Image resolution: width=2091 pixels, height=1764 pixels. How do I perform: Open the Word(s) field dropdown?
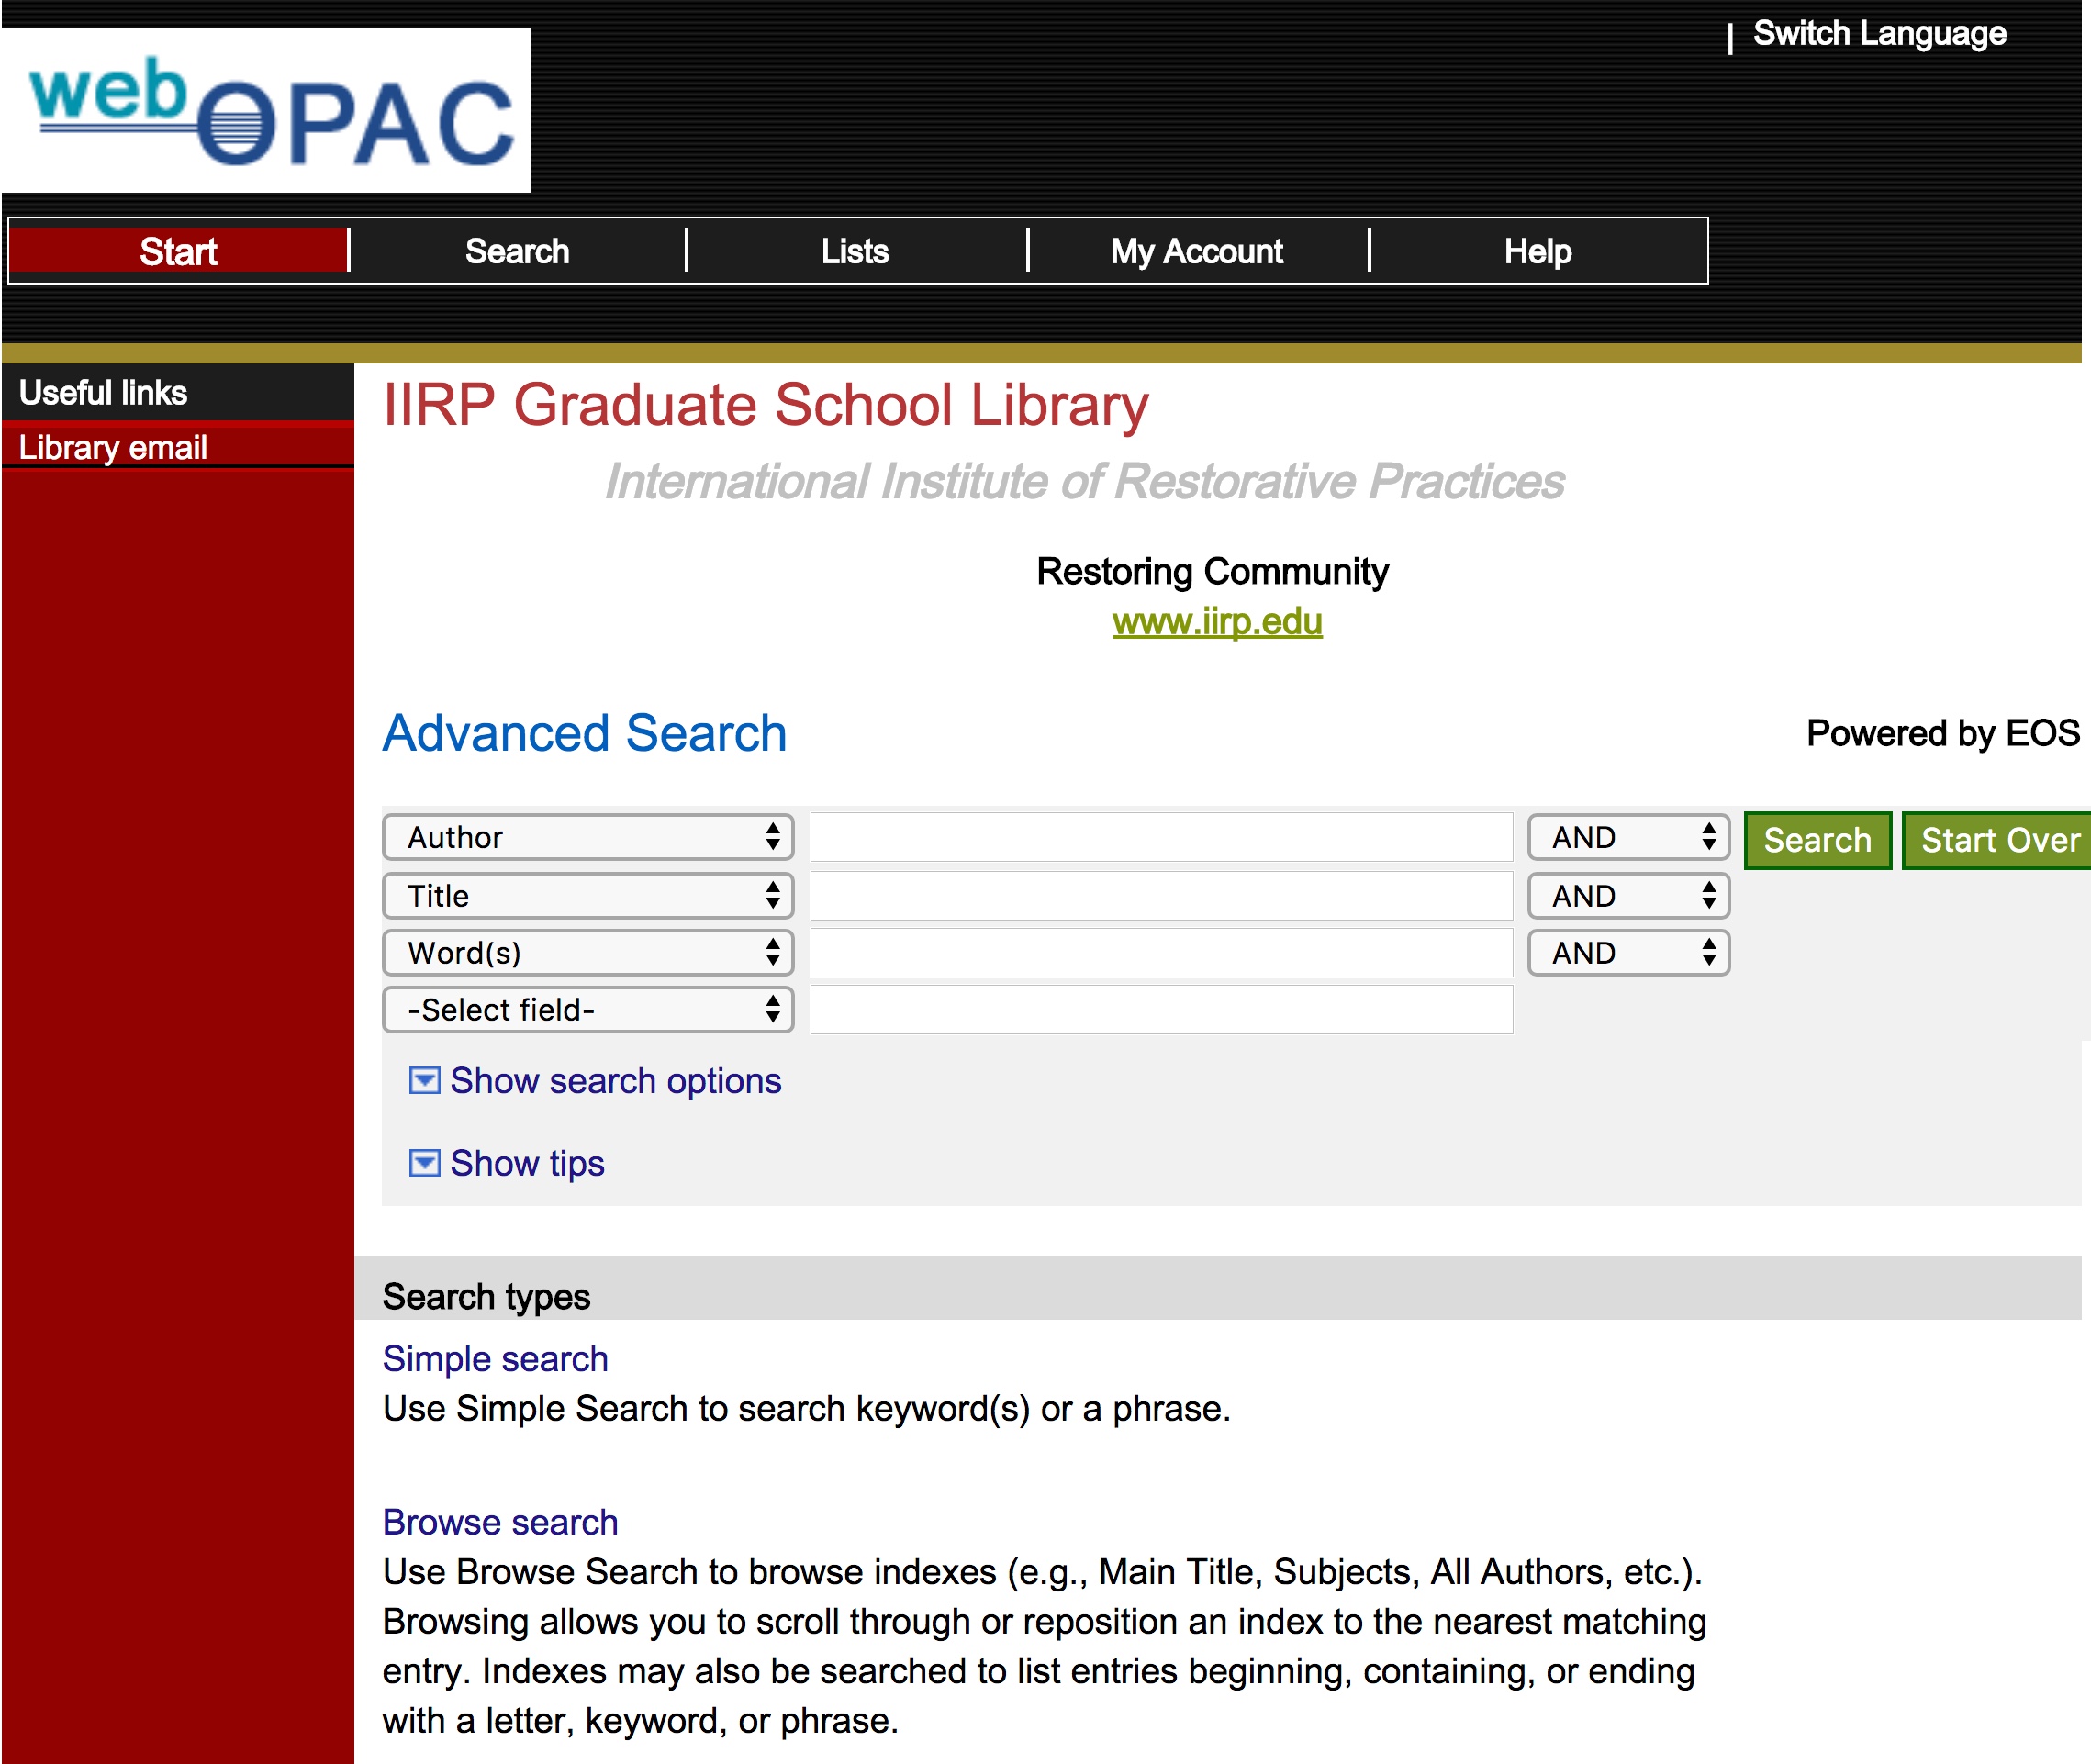click(x=588, y=953)
